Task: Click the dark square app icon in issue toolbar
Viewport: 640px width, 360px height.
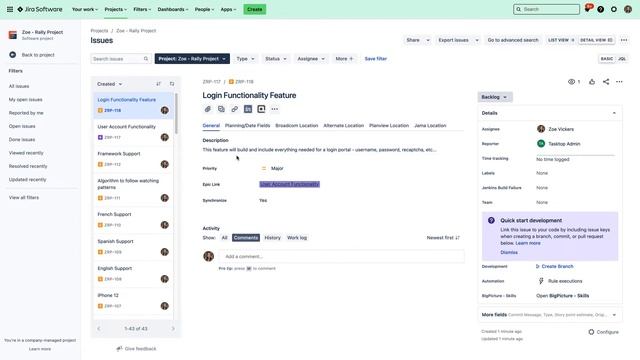Action: (261, 109)
